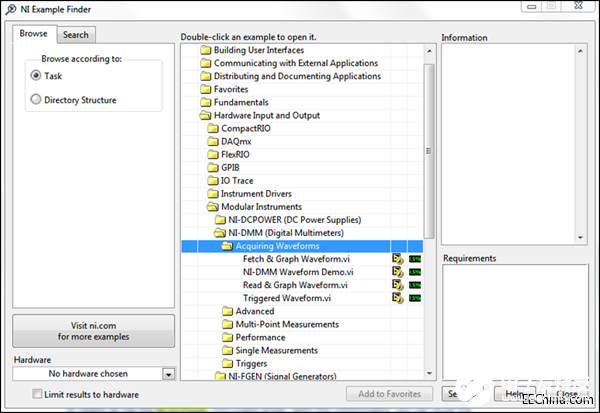
Task: Select the Acquiring Waveforms tree row text
Action: point(277,246)
